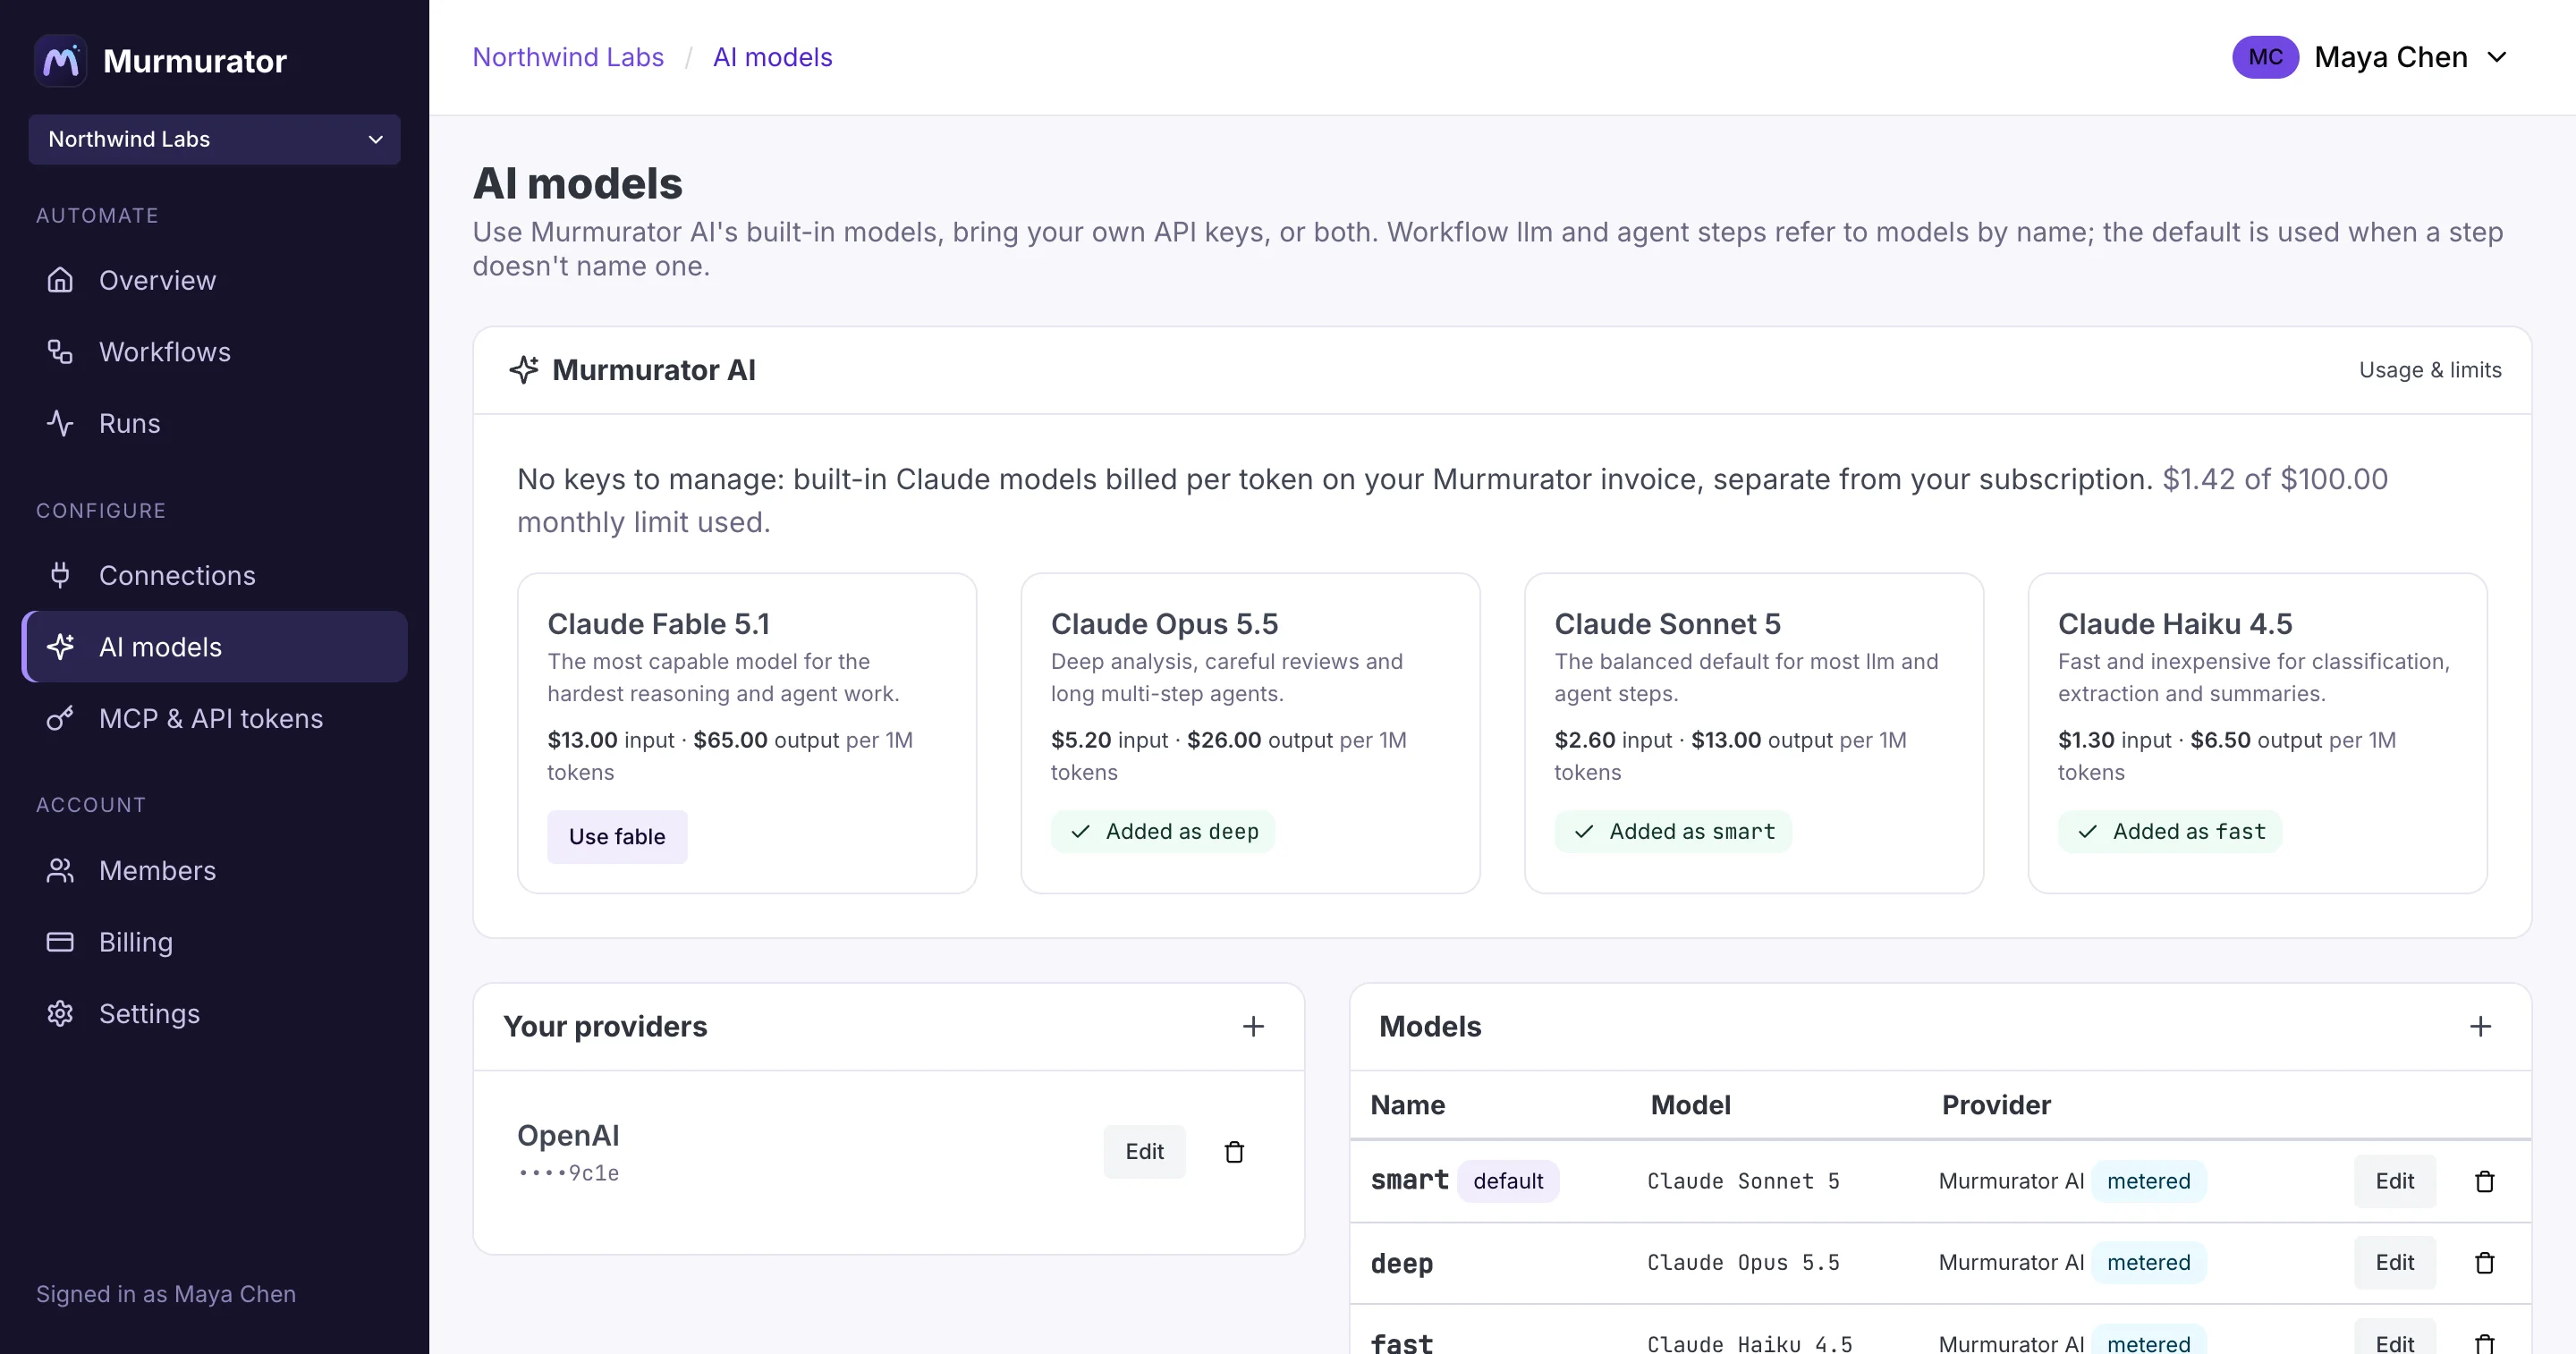Viewport: 2576px width, 1354px height.
Task: Click the Provider column header
Action: pyautogui.click(x=1996, y=1105)
